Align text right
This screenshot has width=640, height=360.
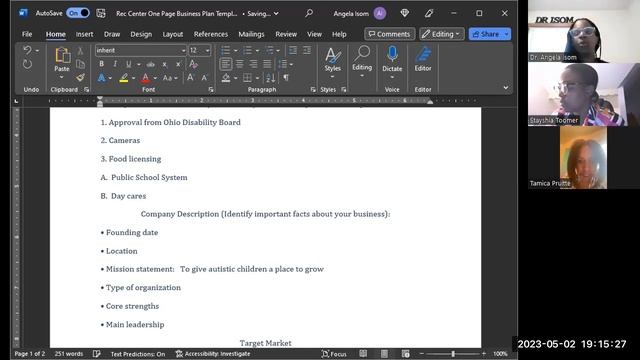[253, 64]
